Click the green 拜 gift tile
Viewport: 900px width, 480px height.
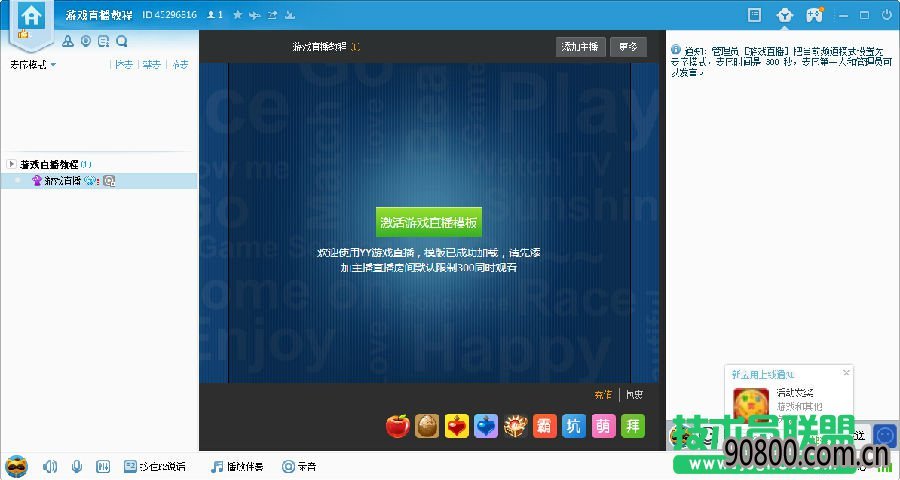click(x=633, y=426)
